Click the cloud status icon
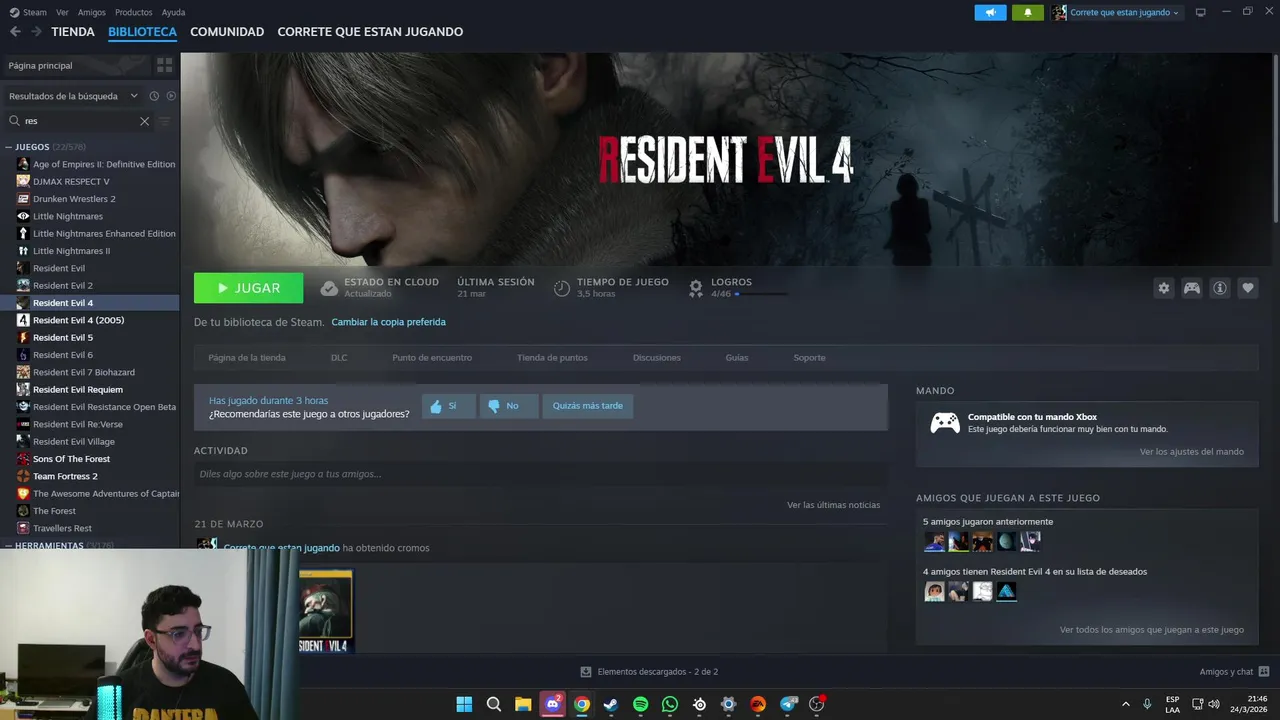The image size is (1280, 720). [329, 288]
